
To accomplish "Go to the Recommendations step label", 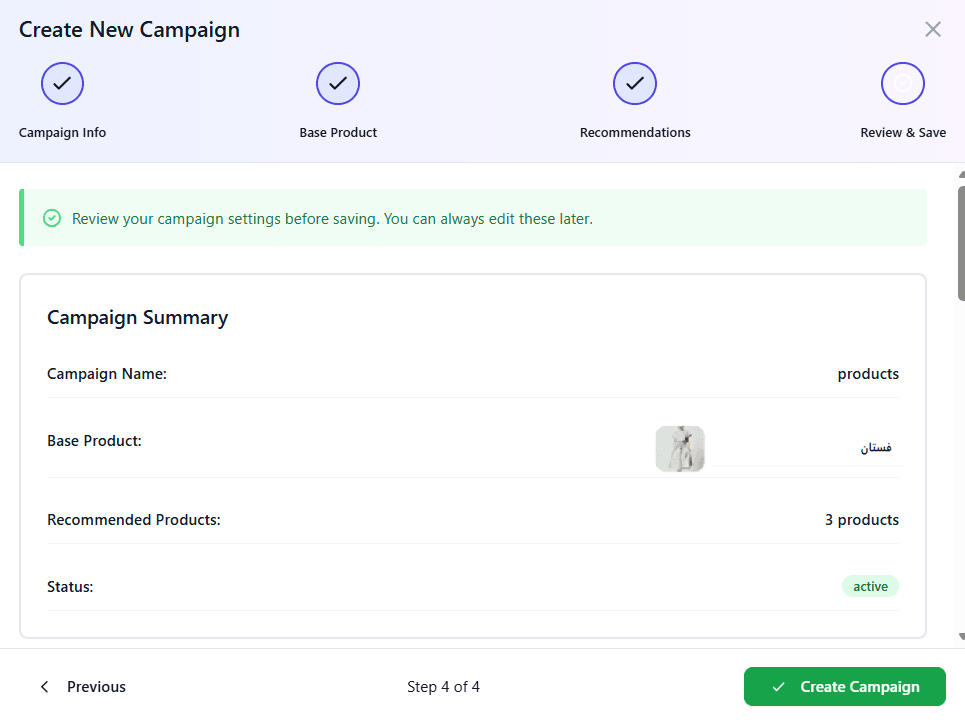I will (635, 133).
